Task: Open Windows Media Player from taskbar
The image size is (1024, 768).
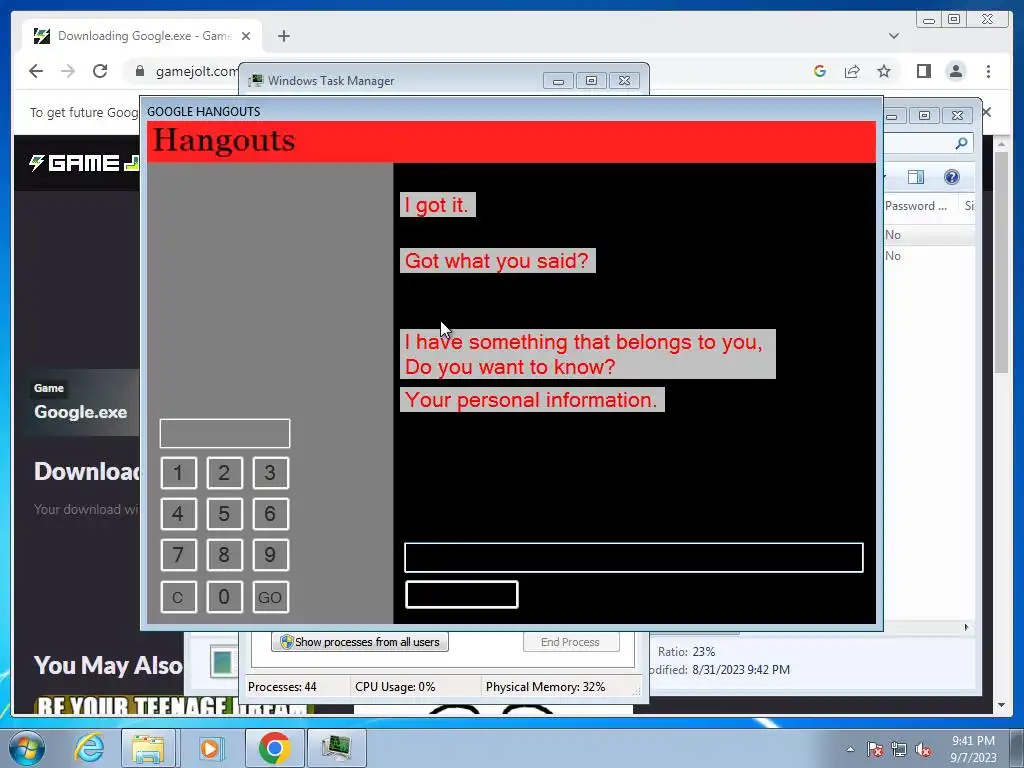Action: tap(210, 748)
